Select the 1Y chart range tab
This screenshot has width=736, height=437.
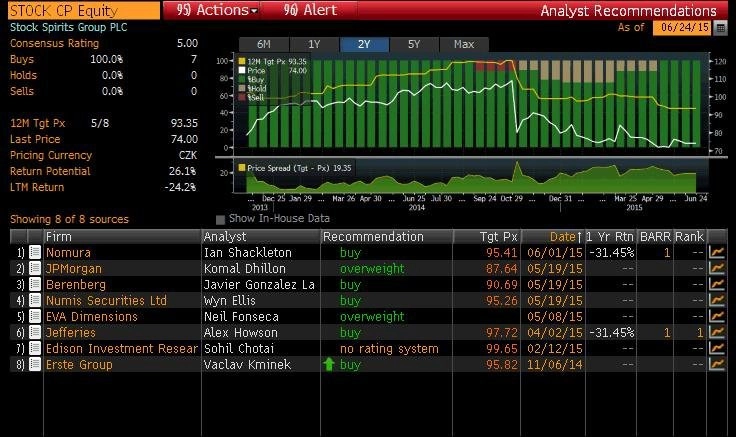(x=314, y=45)
